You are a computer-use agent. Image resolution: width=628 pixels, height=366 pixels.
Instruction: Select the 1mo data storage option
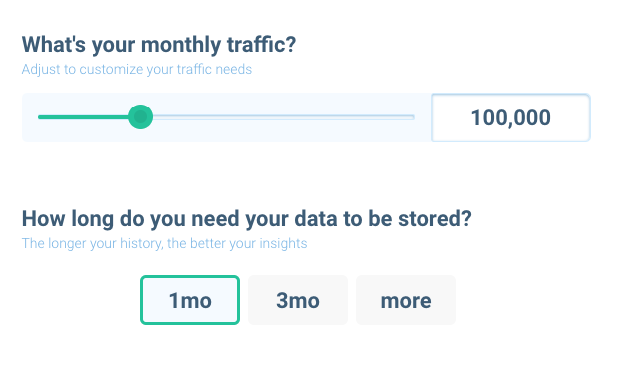coord(190,300)
